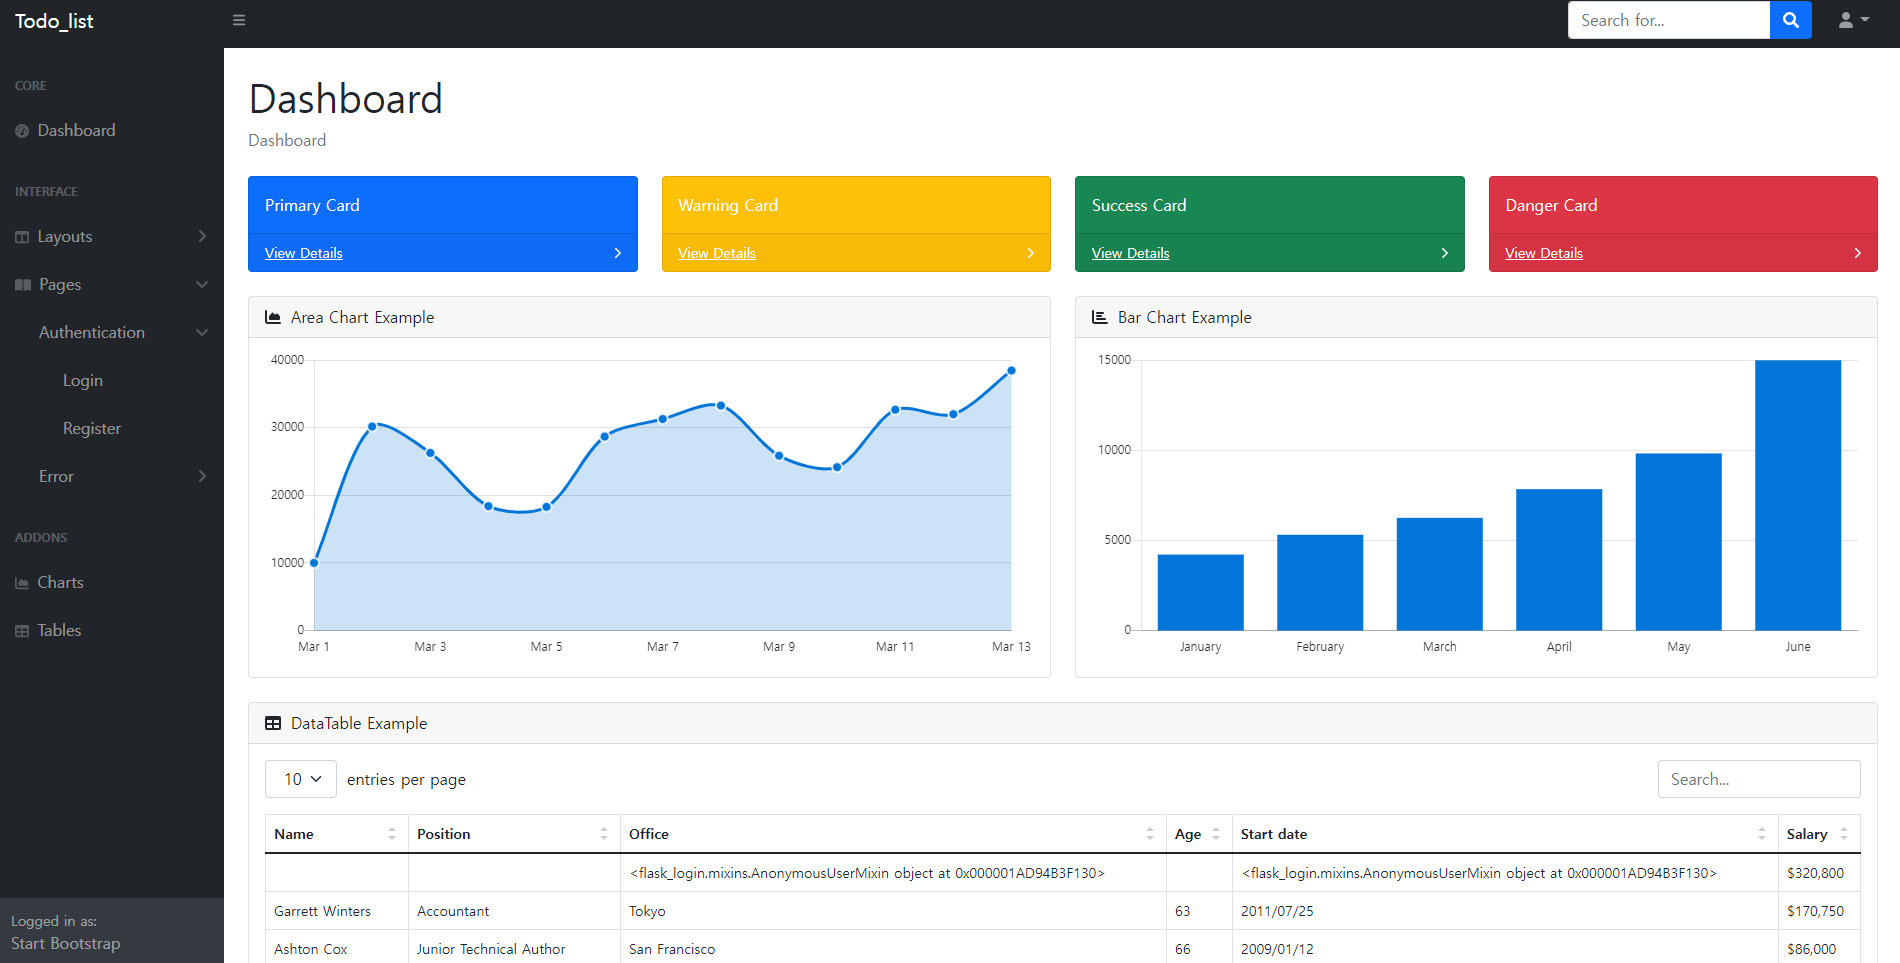Open View Details on Primary Card
This screenshot has height=963, width=1900.
tap(304, 253)
